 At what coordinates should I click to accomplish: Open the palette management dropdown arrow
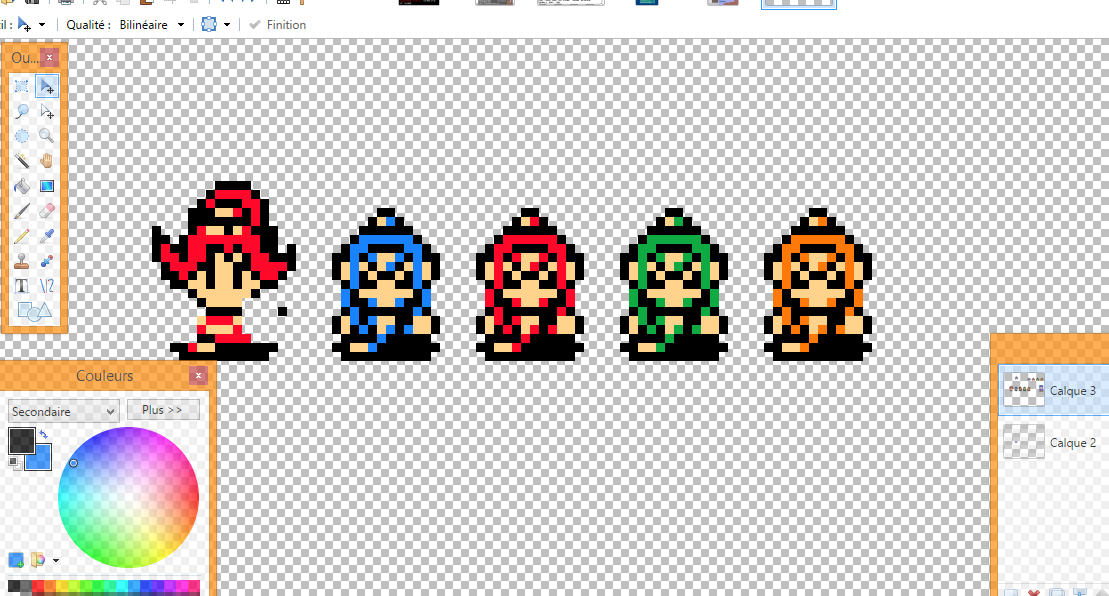[56, 561]
